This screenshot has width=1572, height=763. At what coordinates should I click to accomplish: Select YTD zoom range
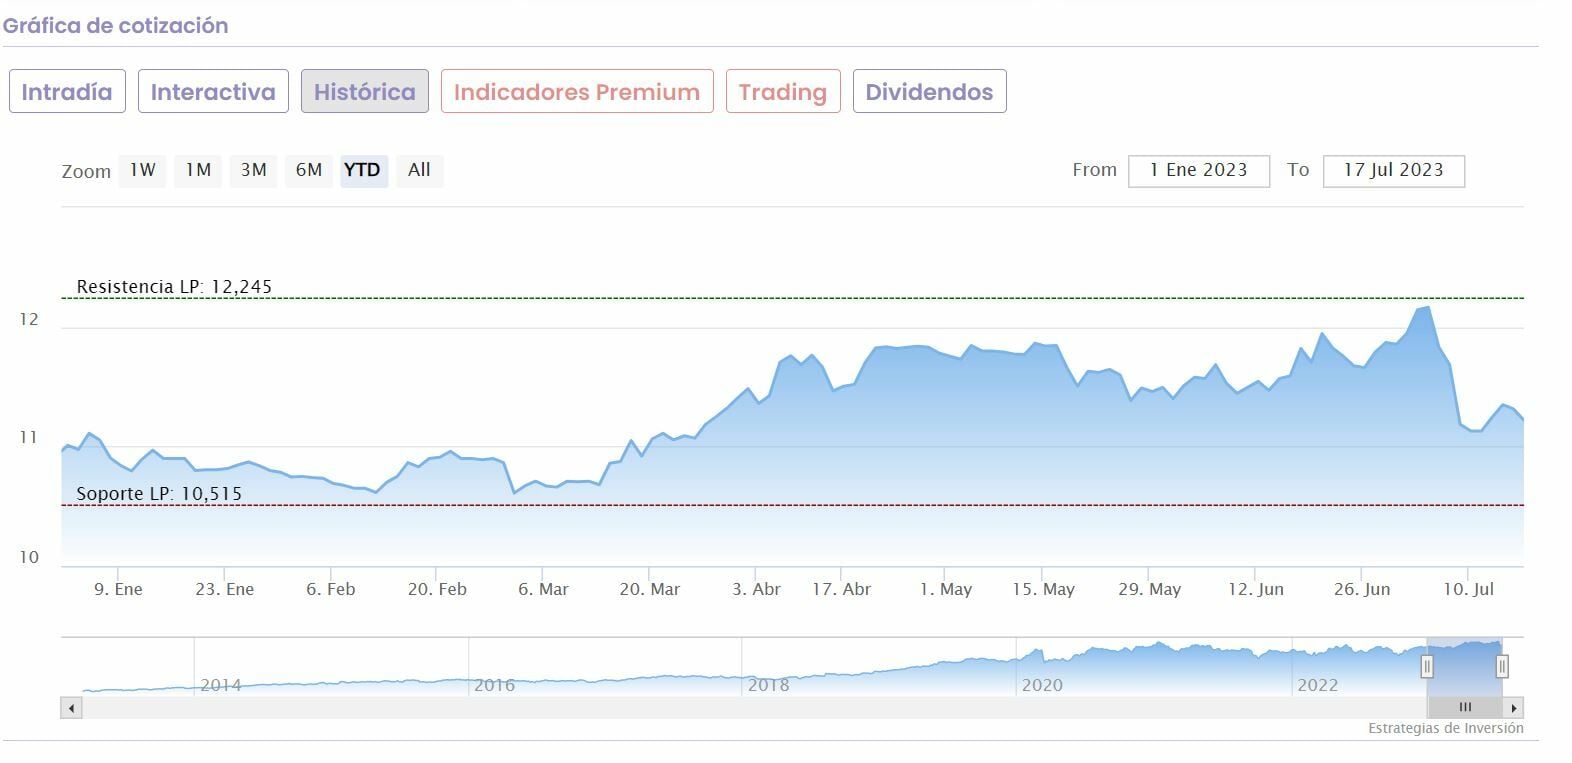(362, 170)
